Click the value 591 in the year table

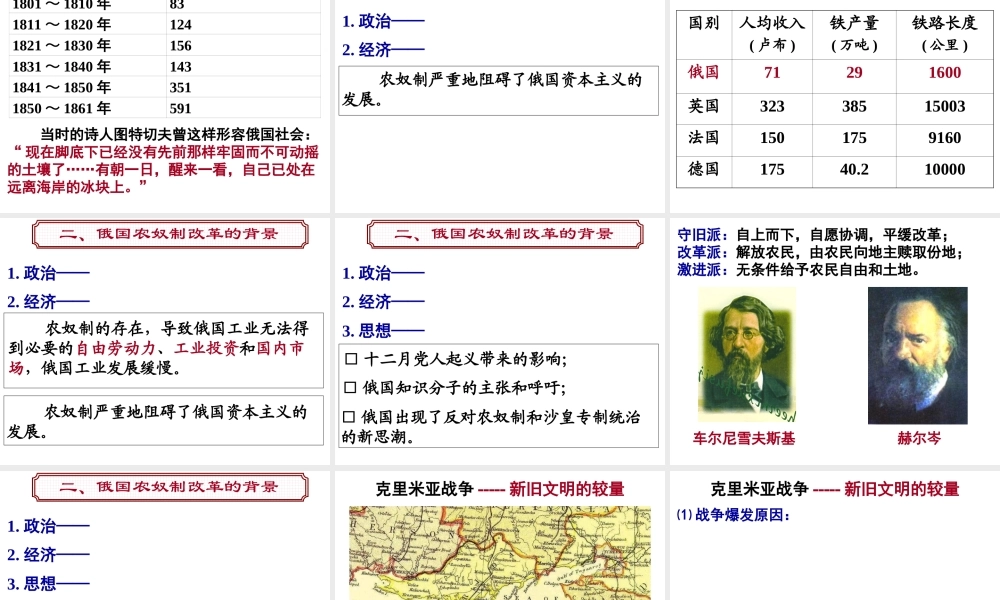click(180, 109)
